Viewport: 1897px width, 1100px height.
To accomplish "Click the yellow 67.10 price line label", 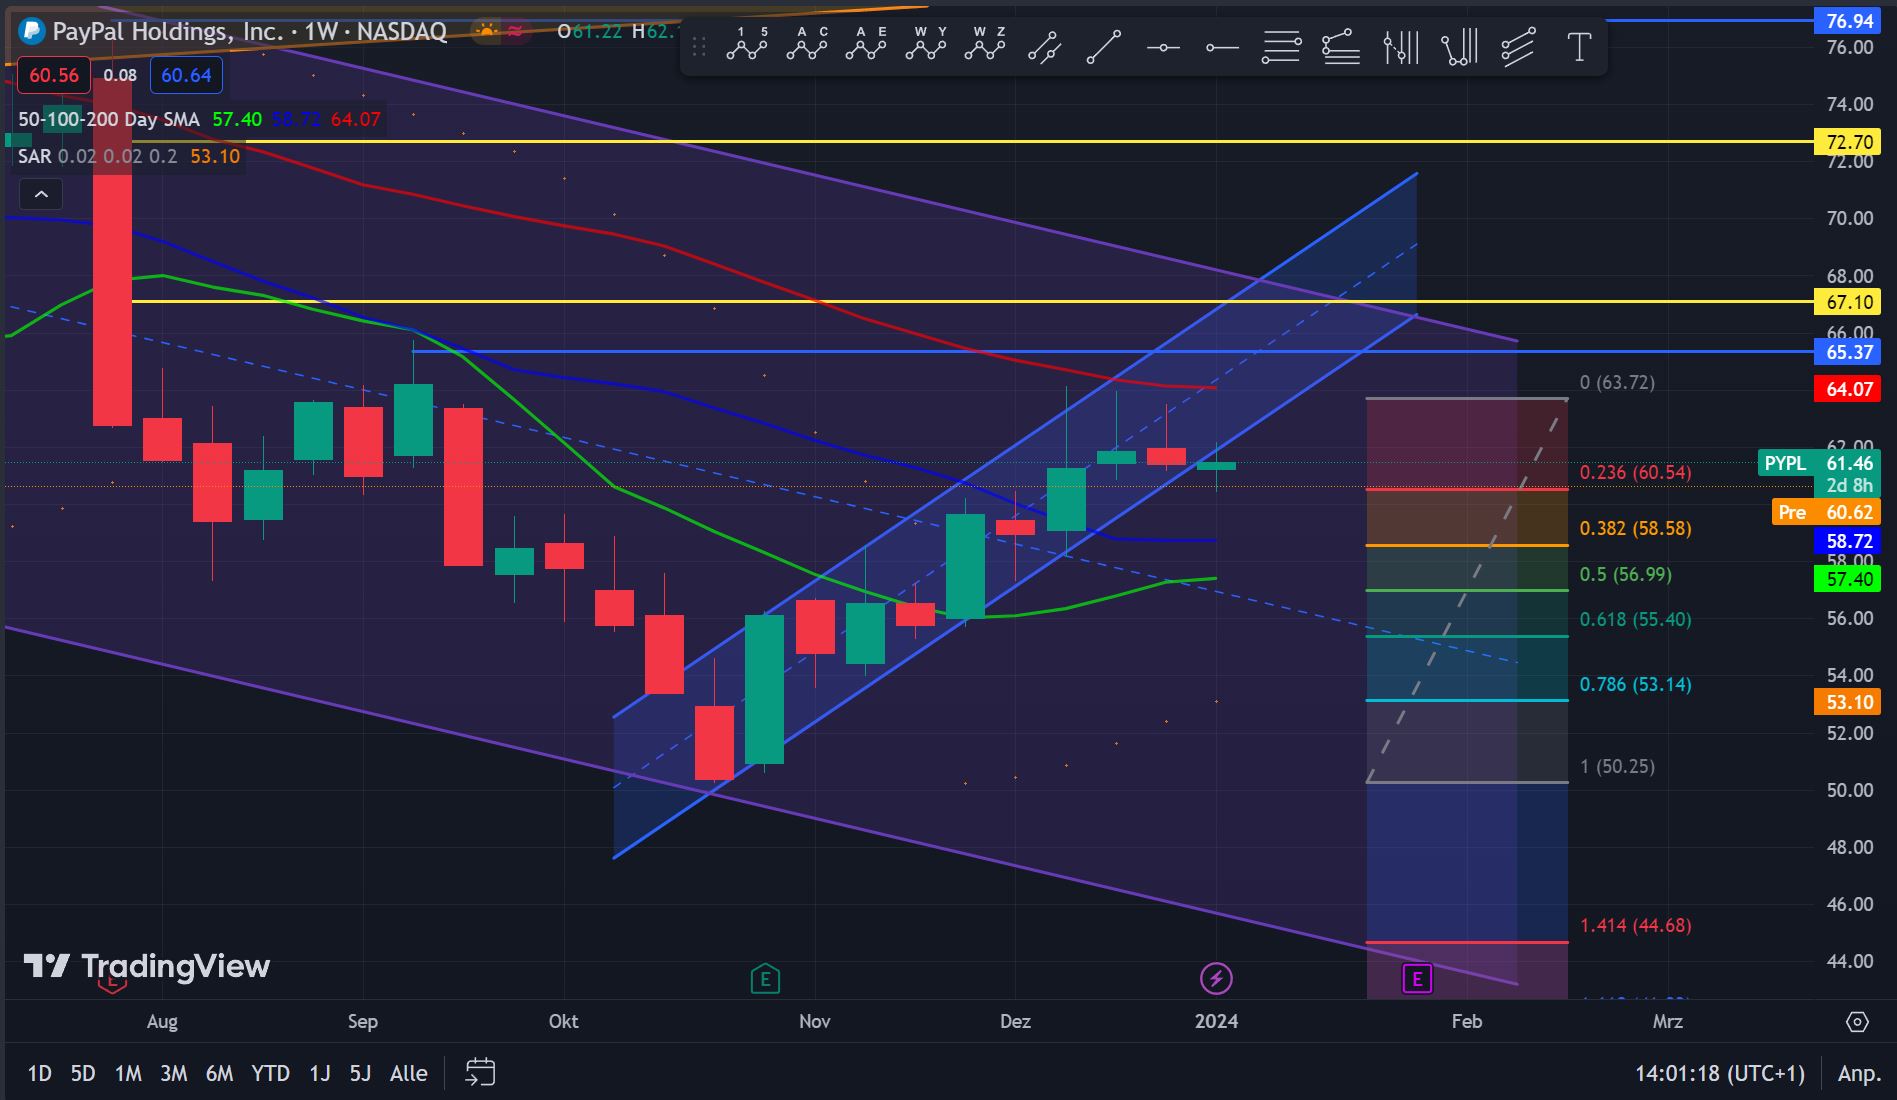I will (x=1849, y=302).
